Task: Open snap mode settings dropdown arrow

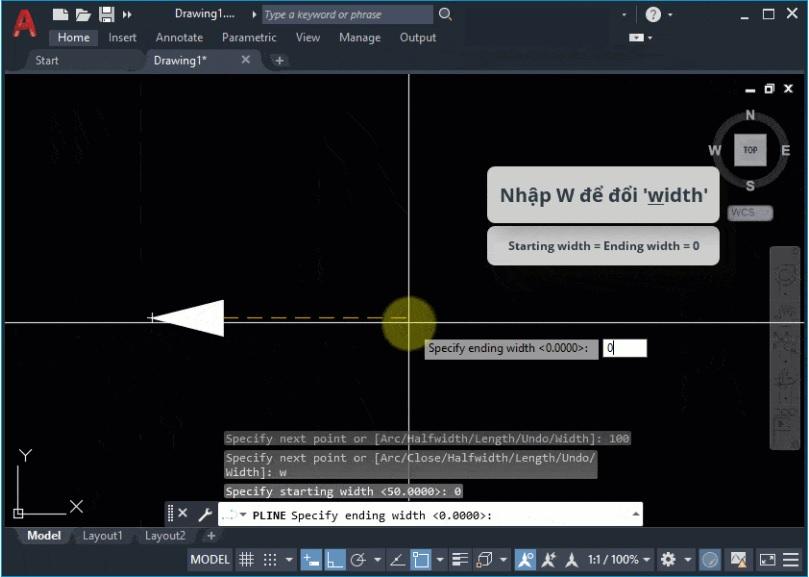Action: pyautogui.click(x=289, y=559)
